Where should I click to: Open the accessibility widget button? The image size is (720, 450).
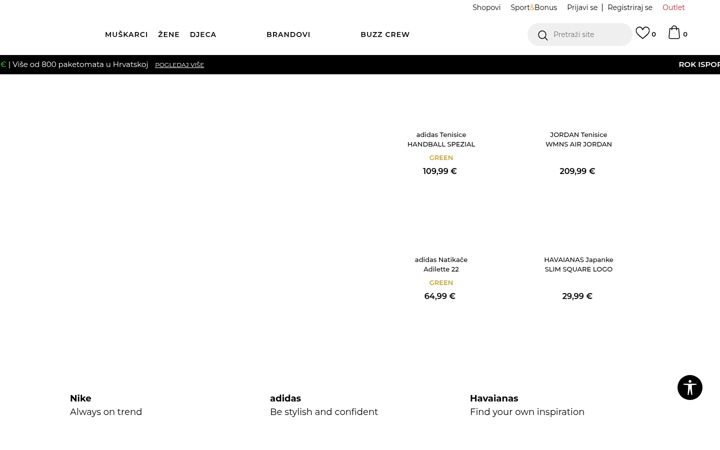pyautogui.click(x=690, y=388)
